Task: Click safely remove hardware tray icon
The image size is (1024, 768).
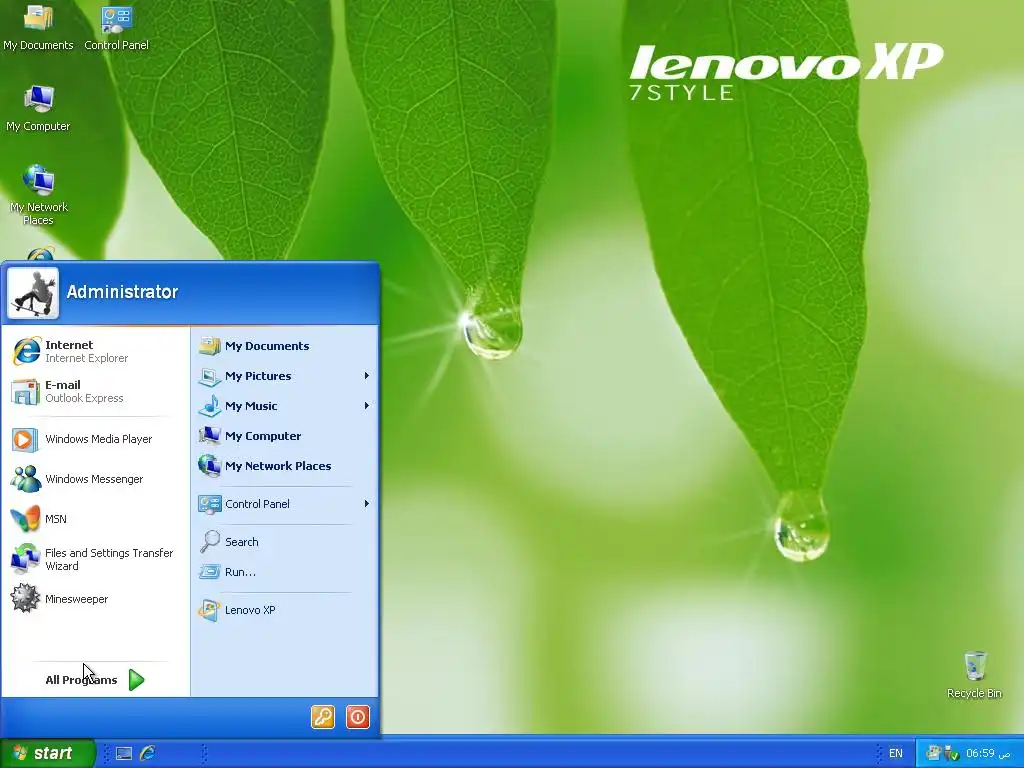Action: click(x=952, y=754)
